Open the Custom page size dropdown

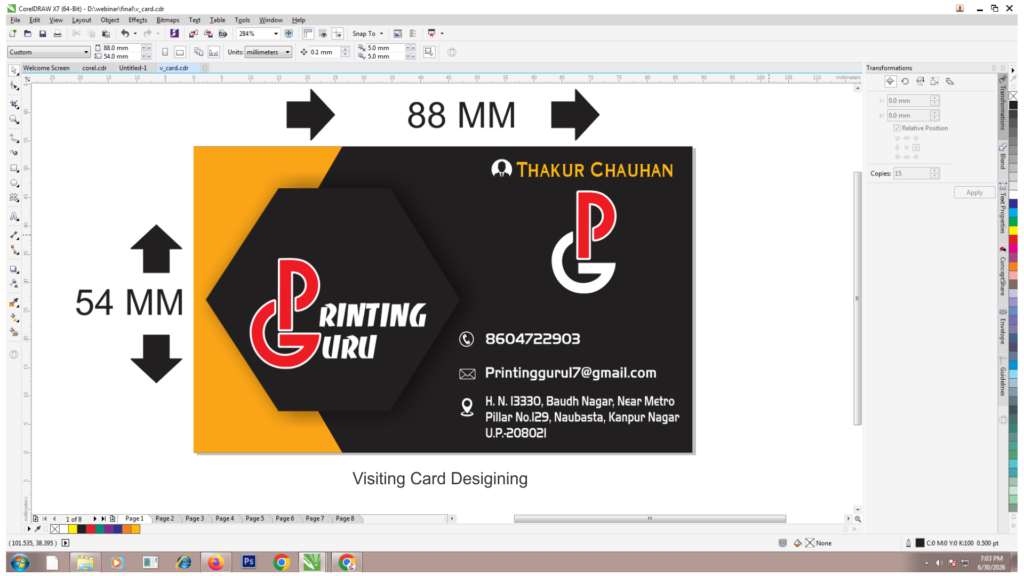(x=49, y=52)
